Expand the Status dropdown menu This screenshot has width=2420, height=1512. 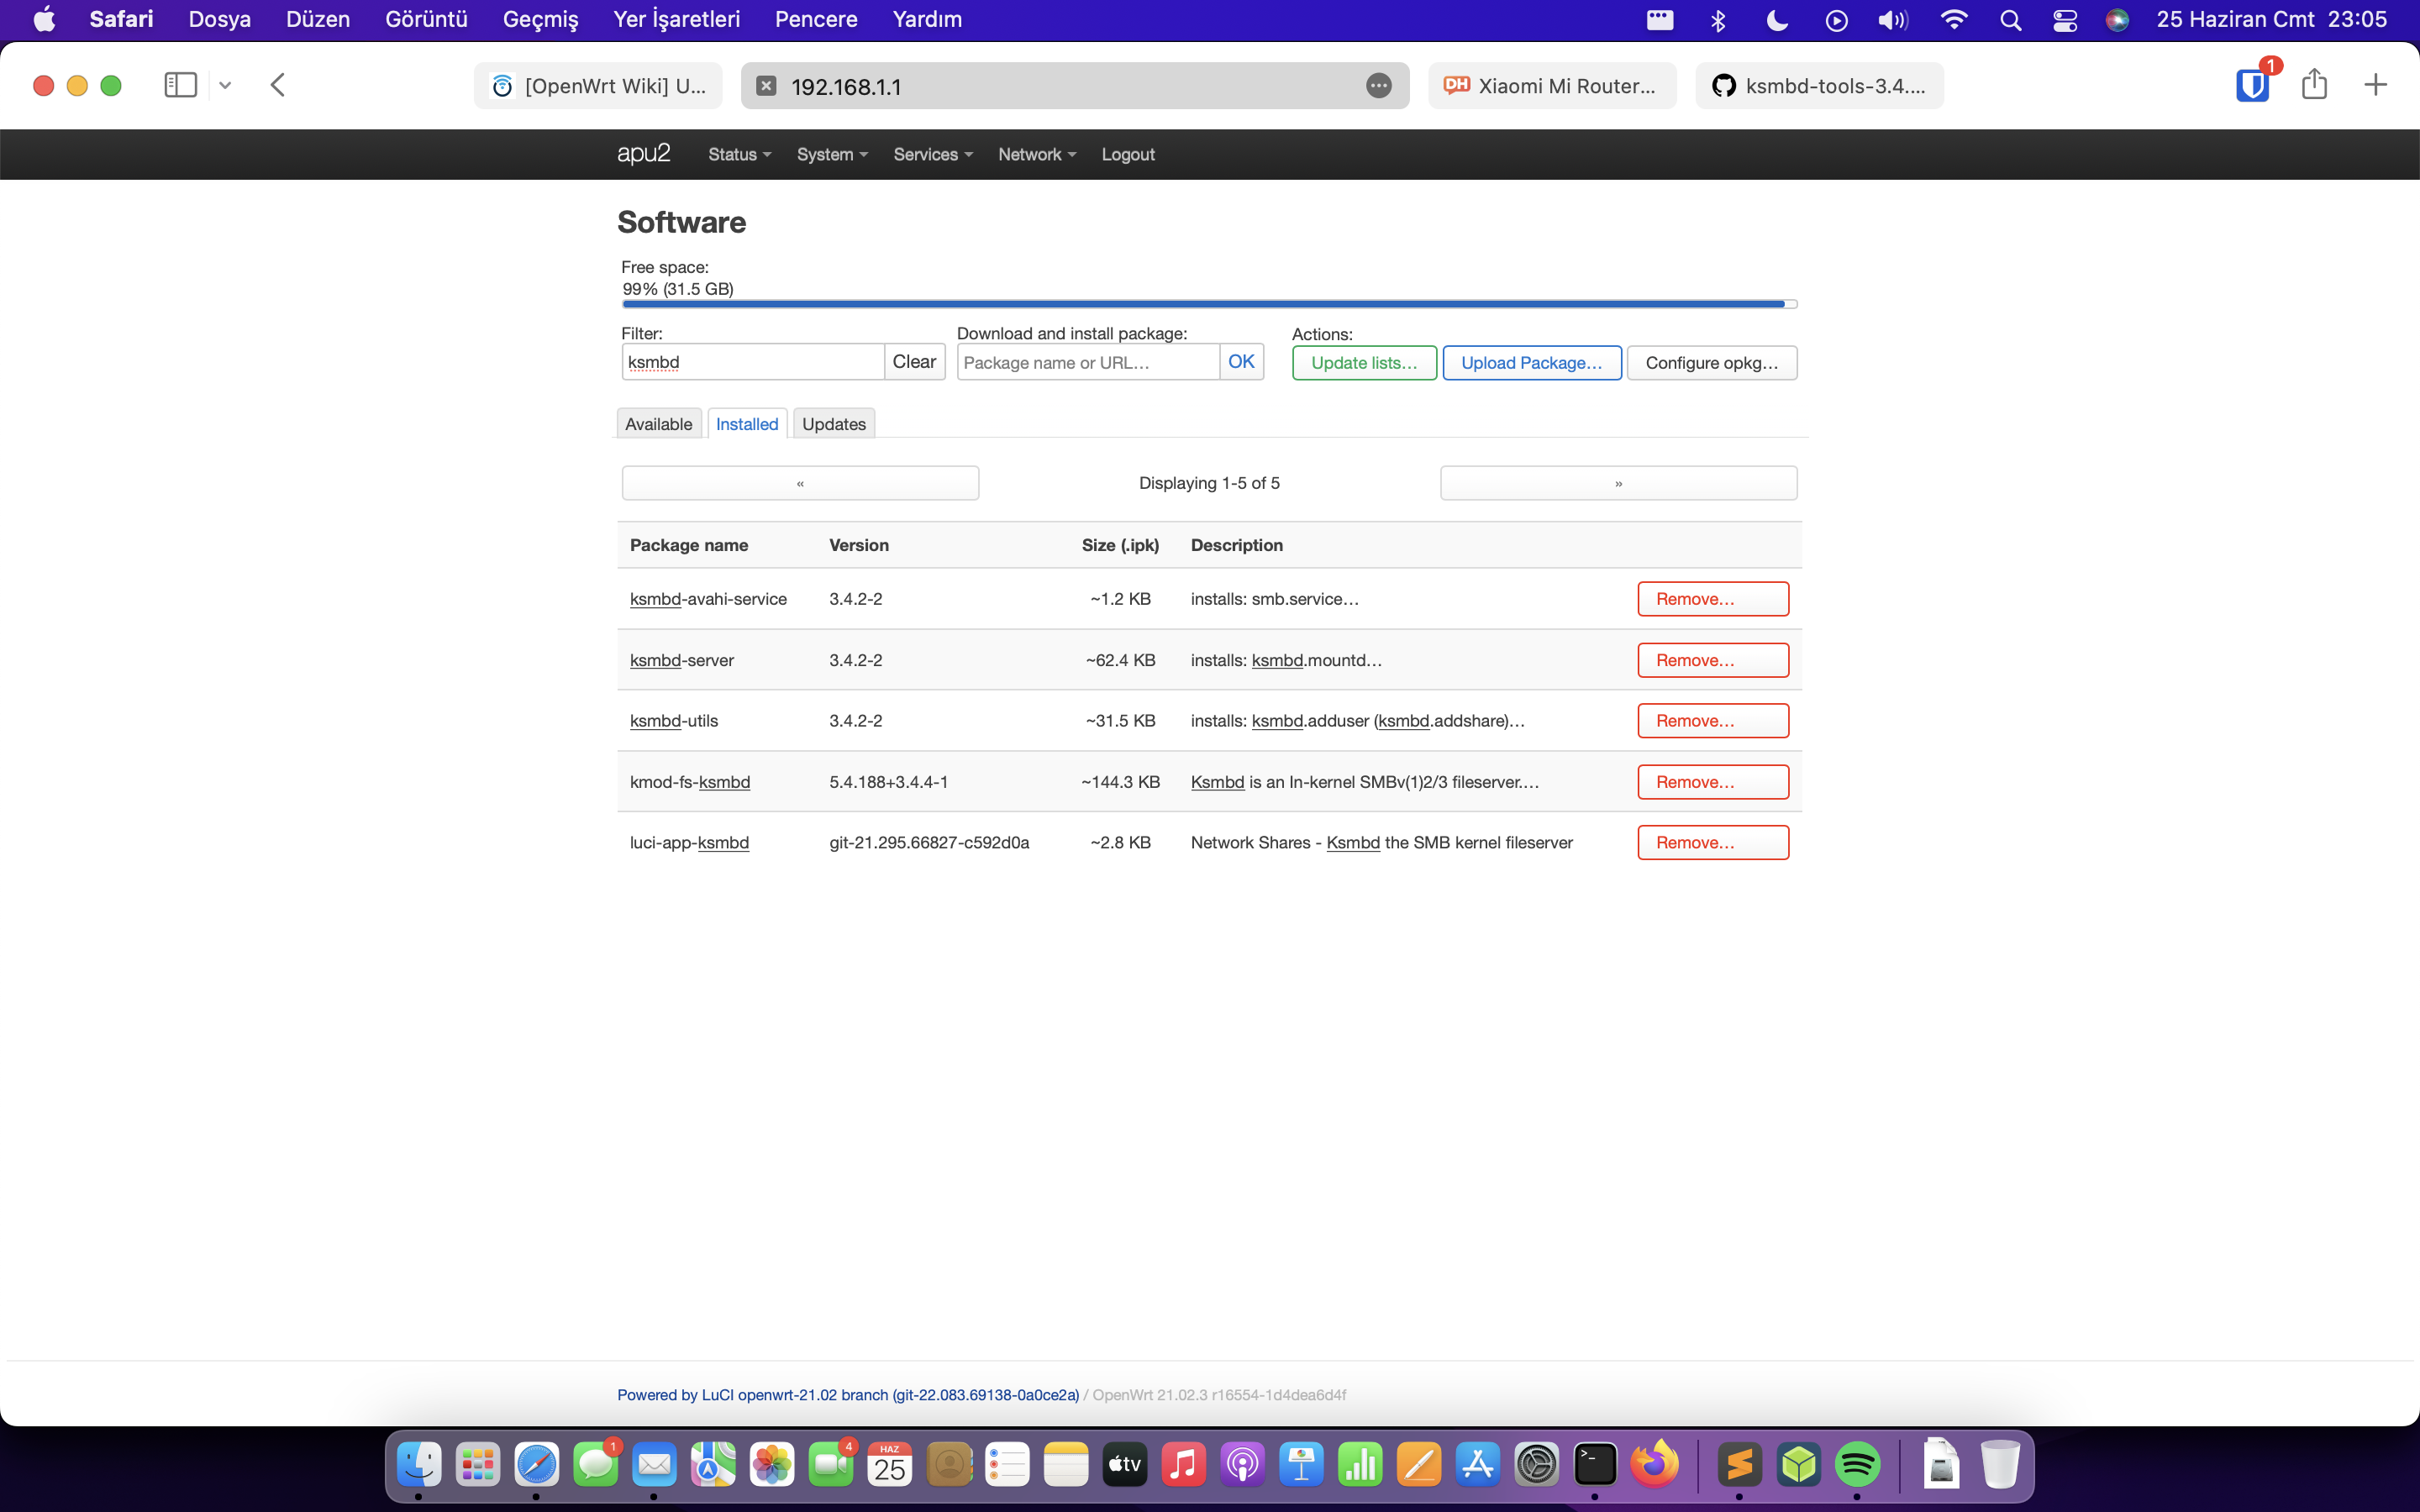point(739,154)
